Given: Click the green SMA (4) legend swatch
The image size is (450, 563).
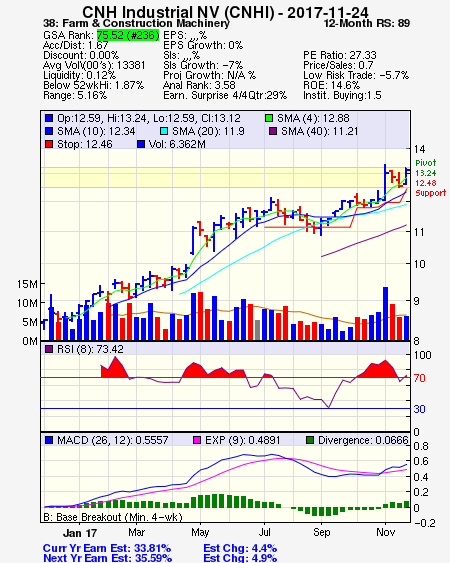Looking at the screenshot, I should point(269,118).
